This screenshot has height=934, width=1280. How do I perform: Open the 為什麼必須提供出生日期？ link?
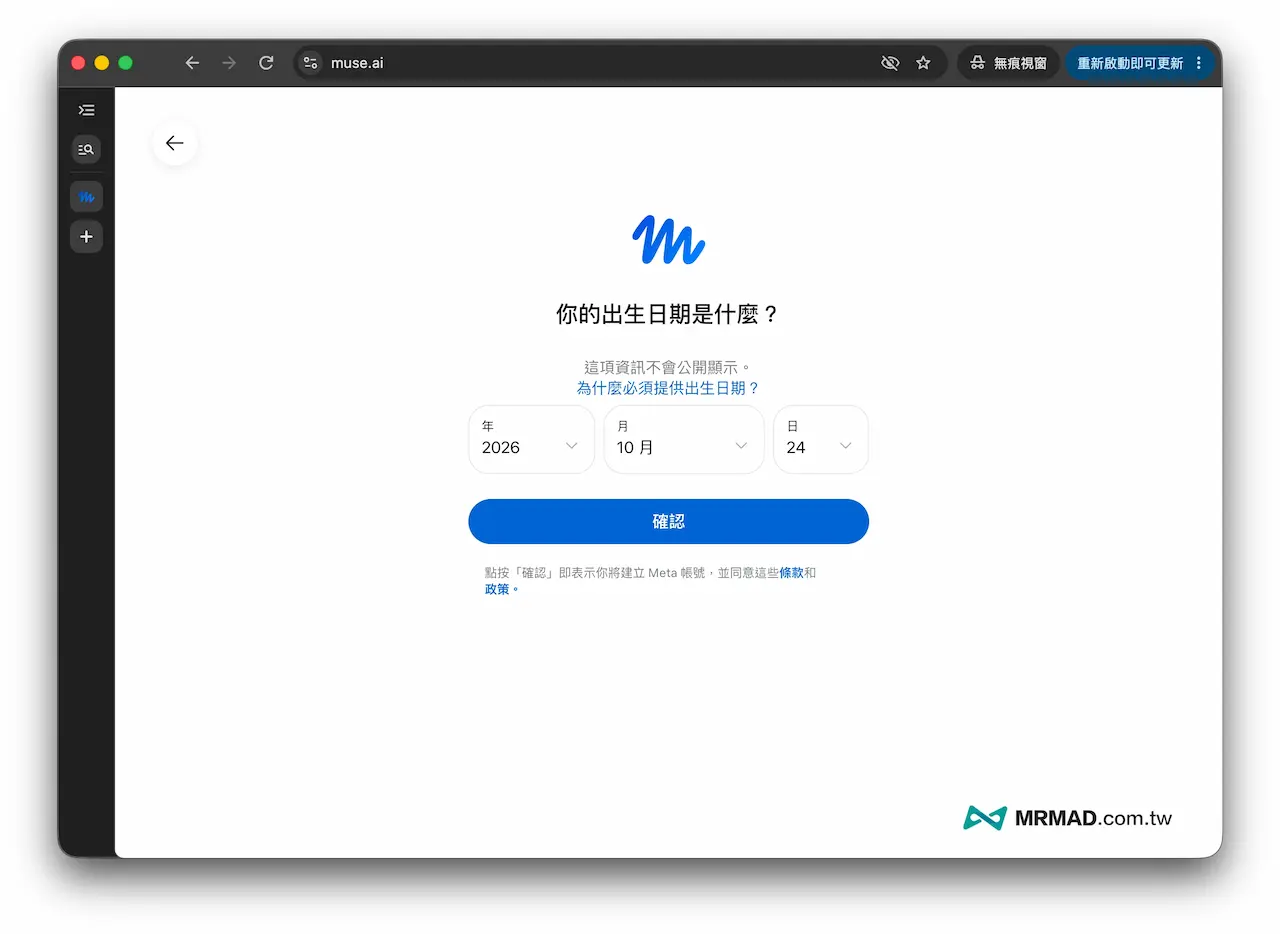(668, 388)
